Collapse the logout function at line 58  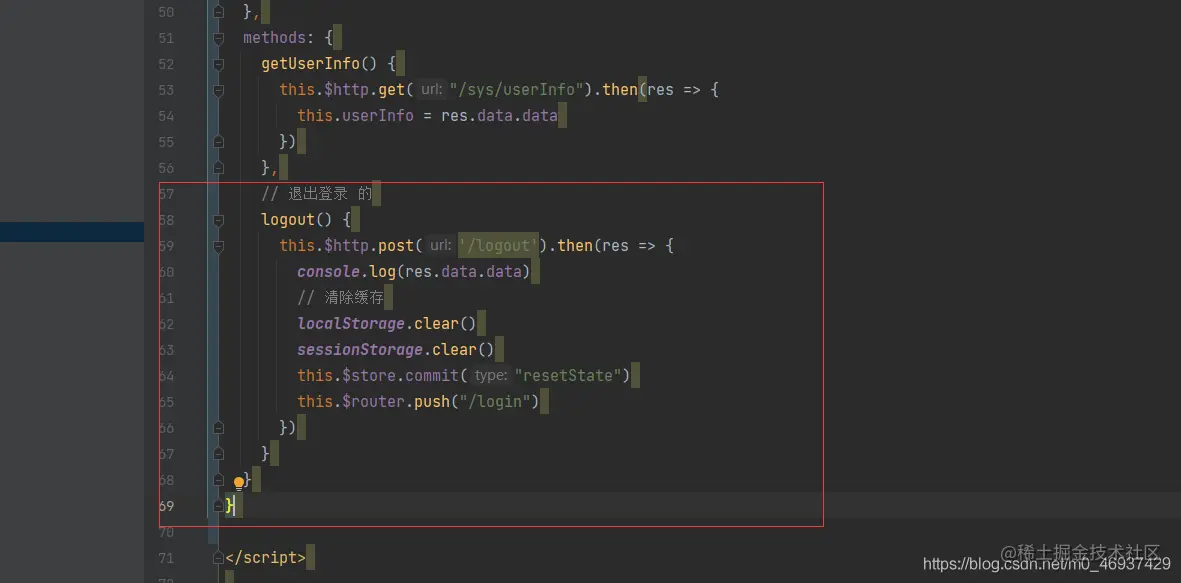click(218, 220)
